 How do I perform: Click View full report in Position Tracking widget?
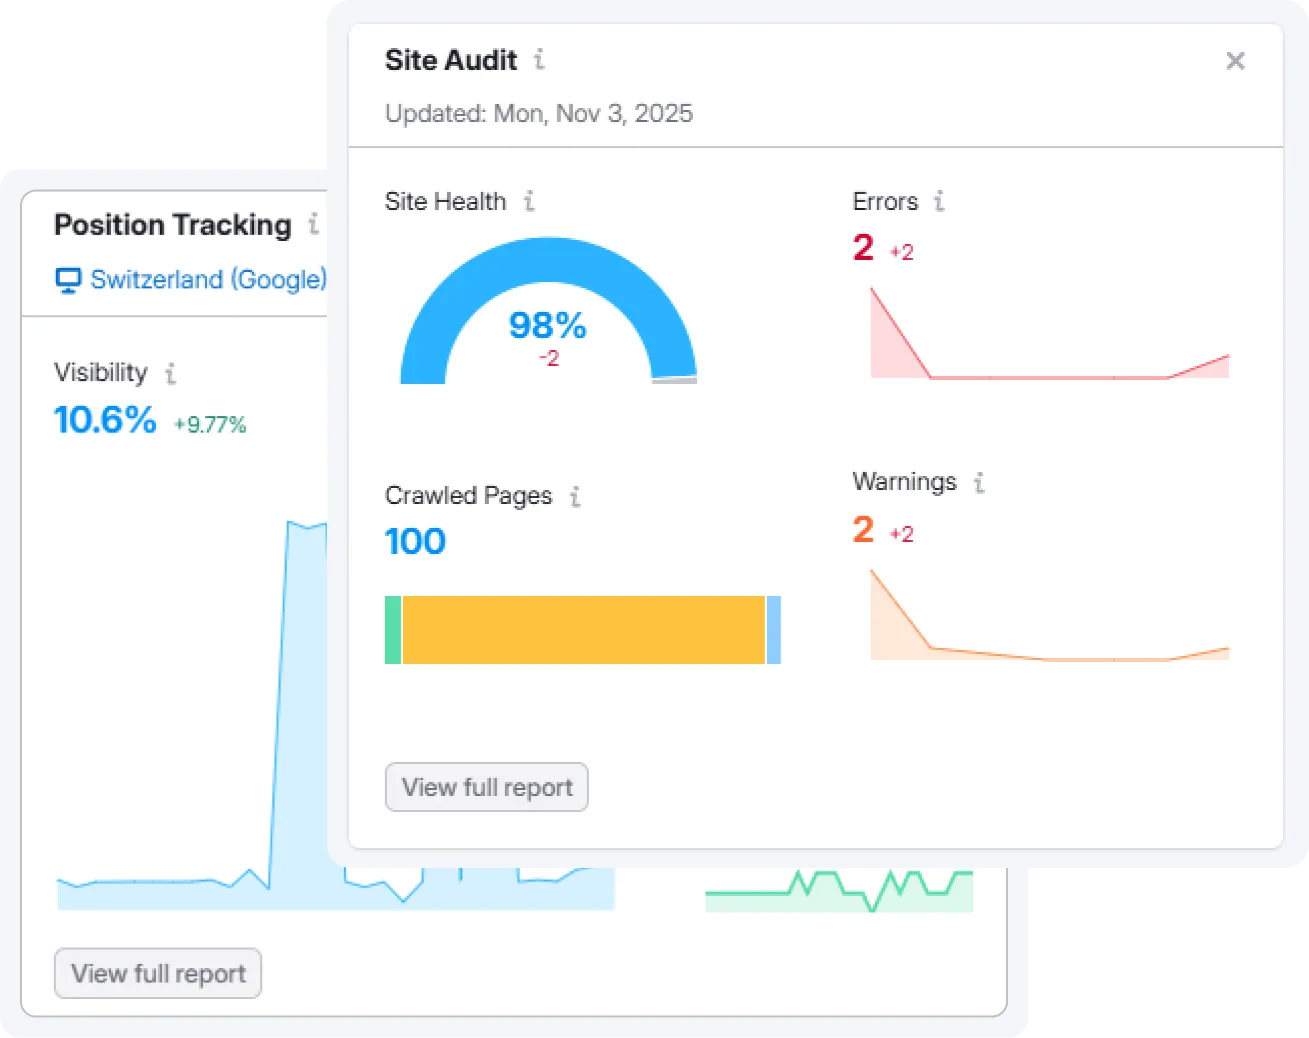[157, 973]
